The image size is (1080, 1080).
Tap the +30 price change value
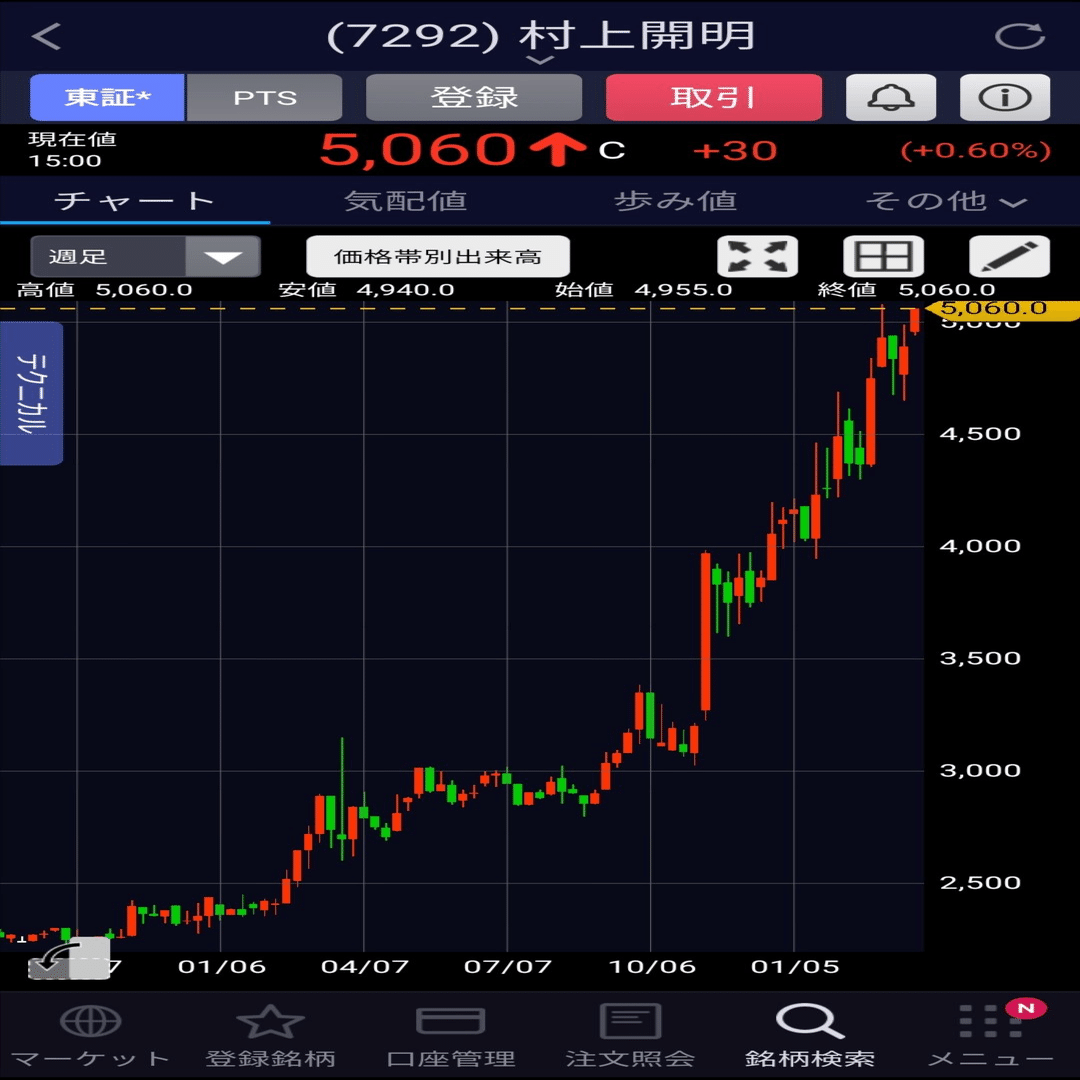point(735,151)
